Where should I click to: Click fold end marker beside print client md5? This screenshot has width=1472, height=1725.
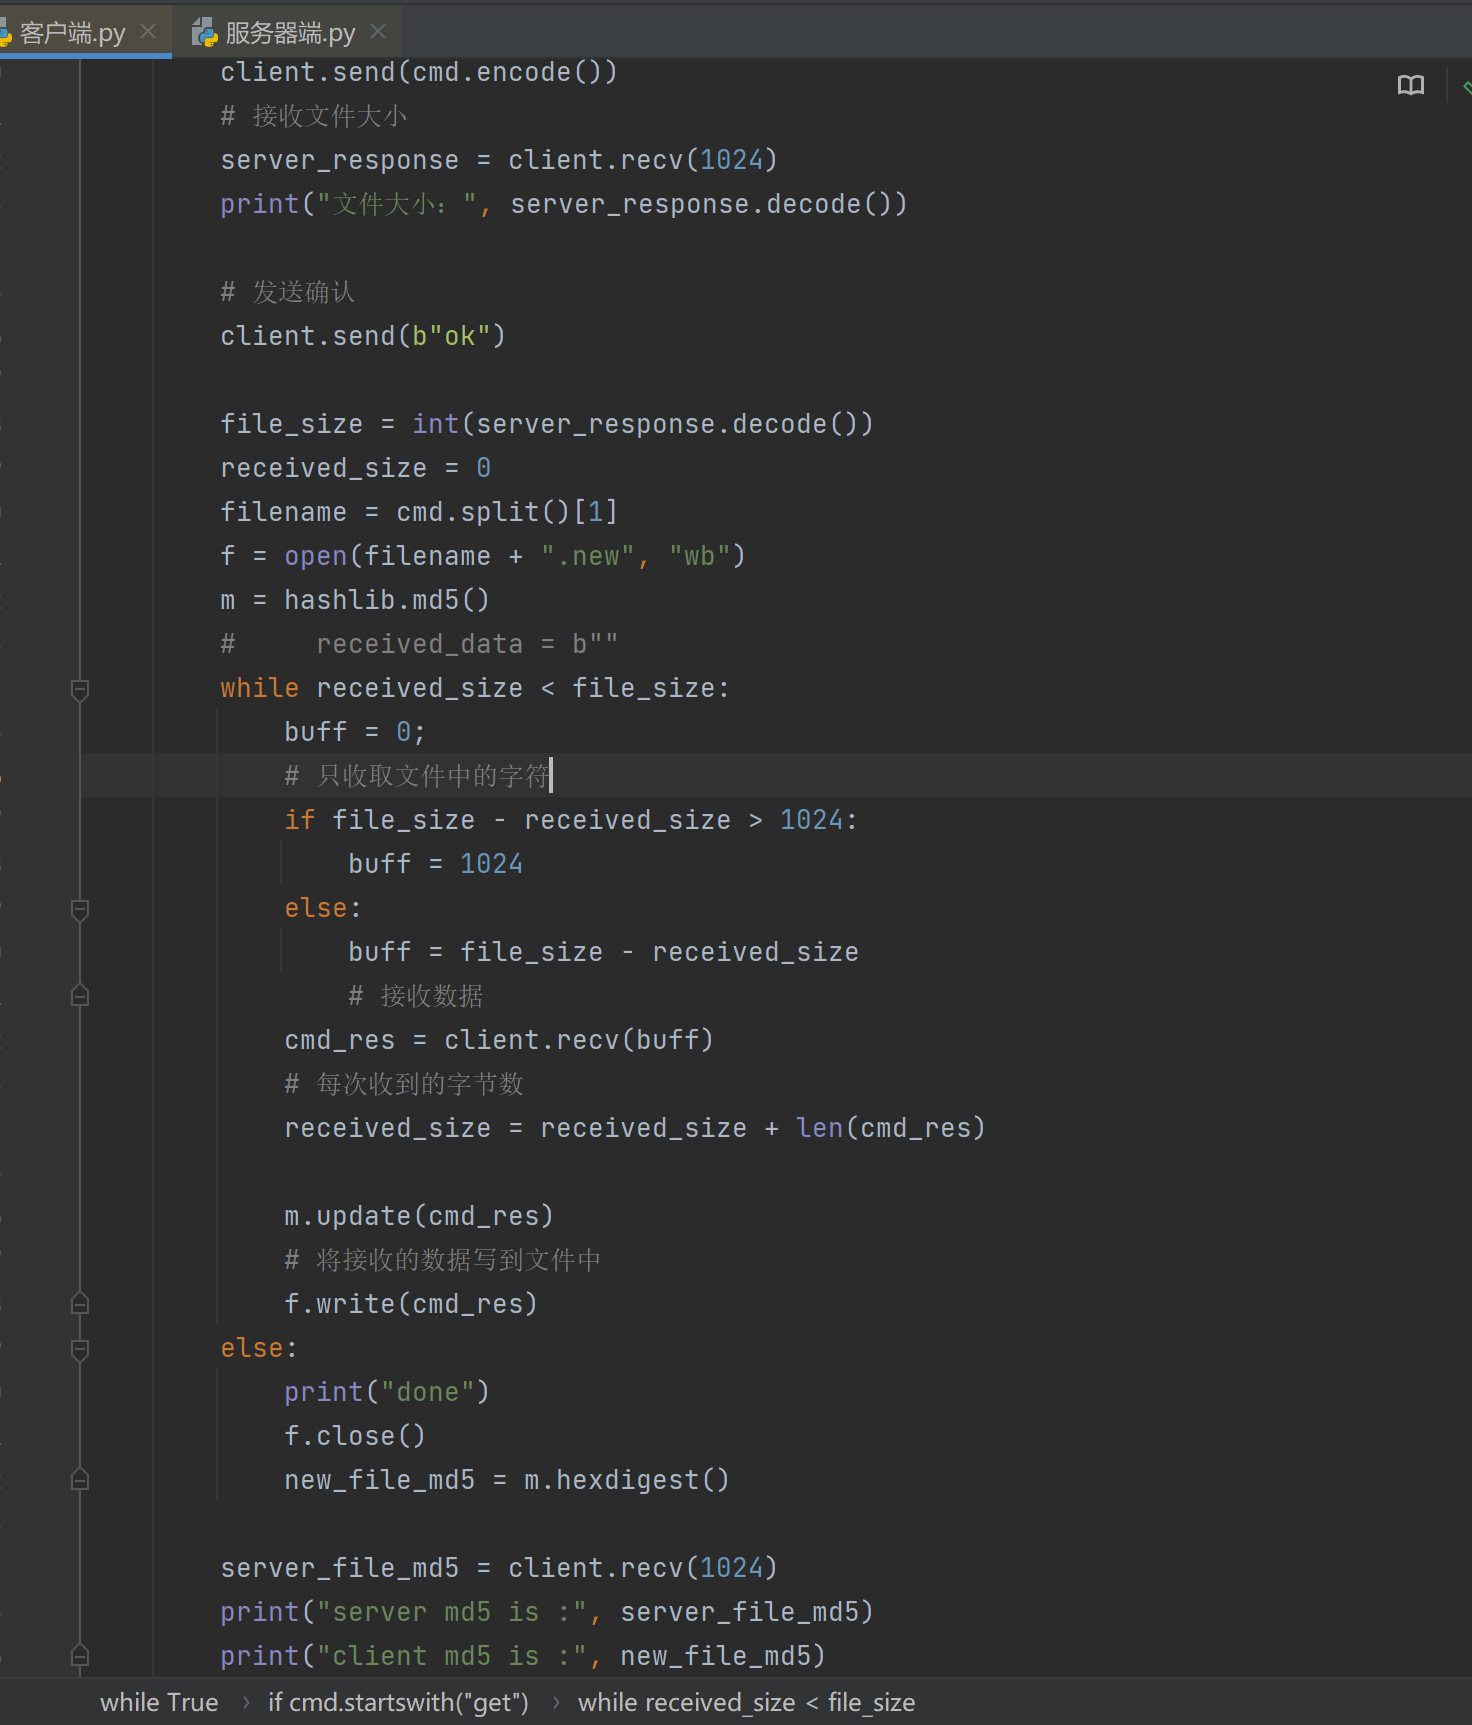(80, 1656)
